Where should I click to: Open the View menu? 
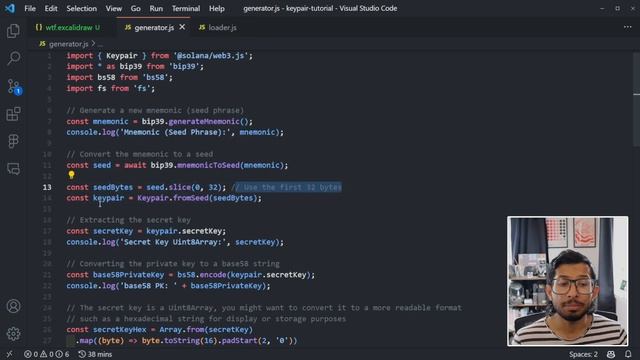(x=113, y=8)
